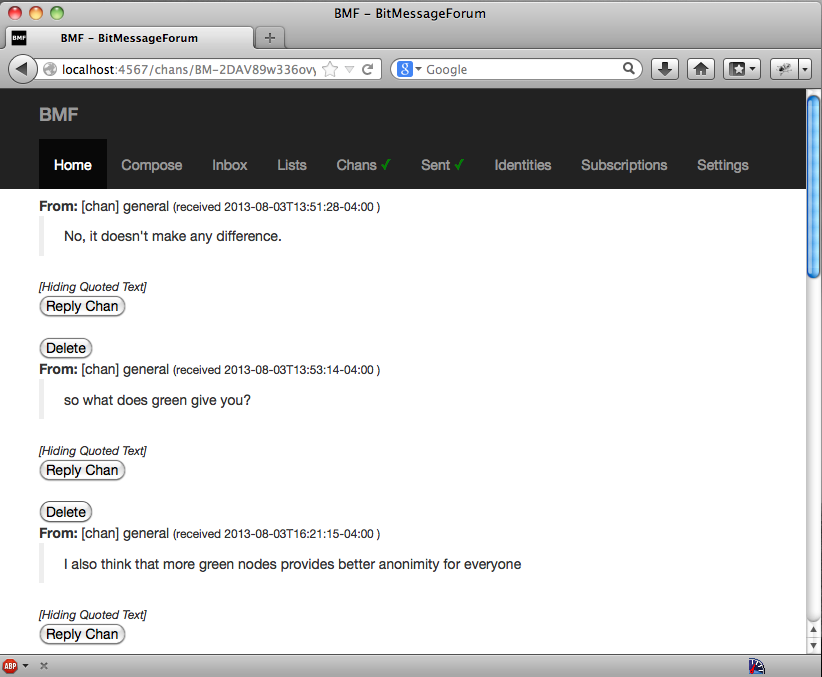Image resolution: width=822 pixels, height=677 pixels.
Task: Show quoted text under the anonimity message
Action: (x=93, y=615)
